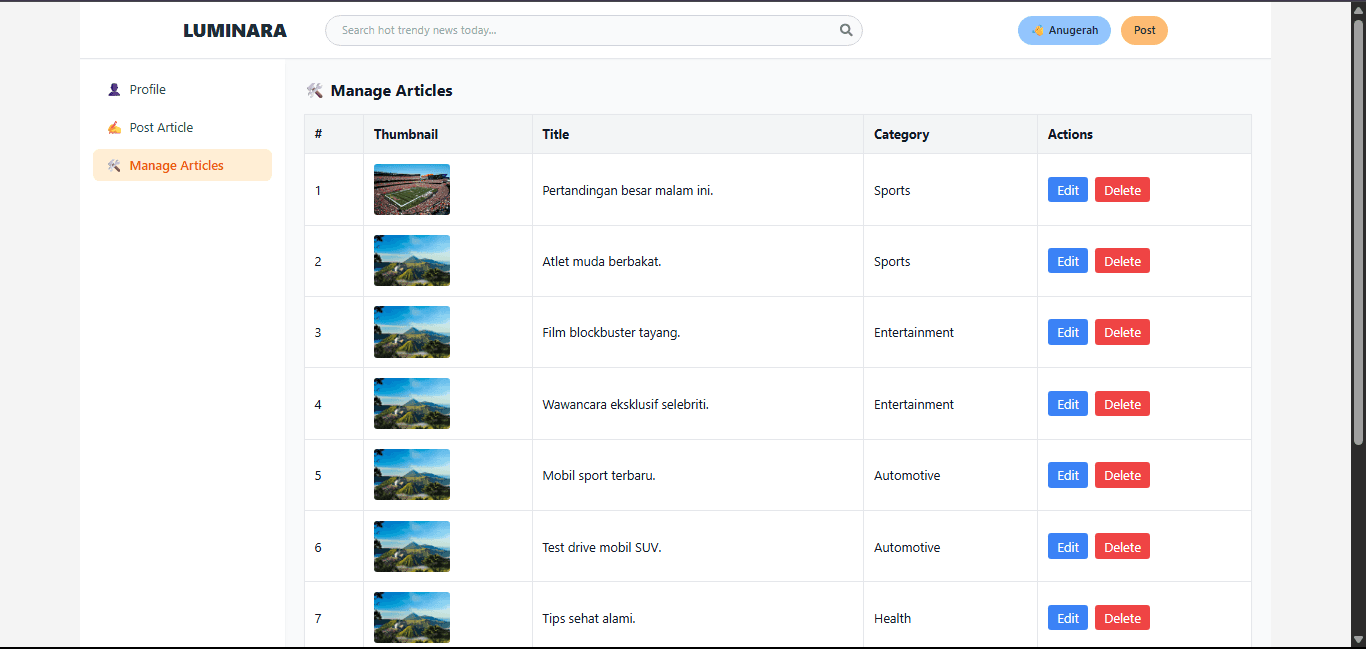This screenshot has width=1366, height=649.
Task: Click into the hot trendy news search field
Action: [x=585, y=30]
